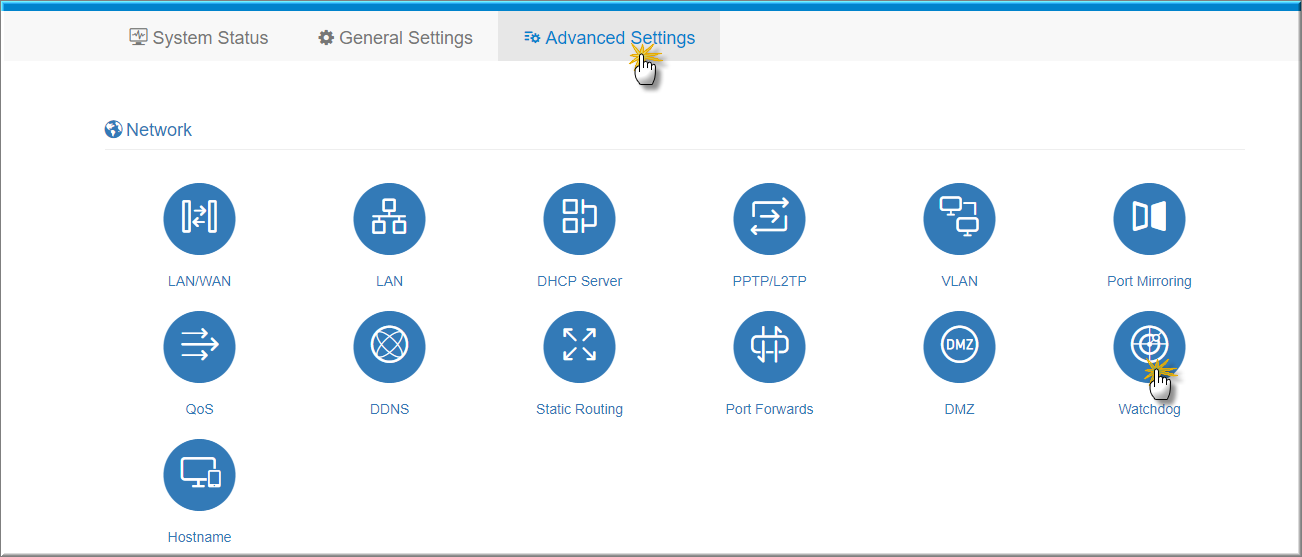Screen dimensions: 1302x557
Task: Select the DDNS globe icon
Action: [x=389, y=347]
